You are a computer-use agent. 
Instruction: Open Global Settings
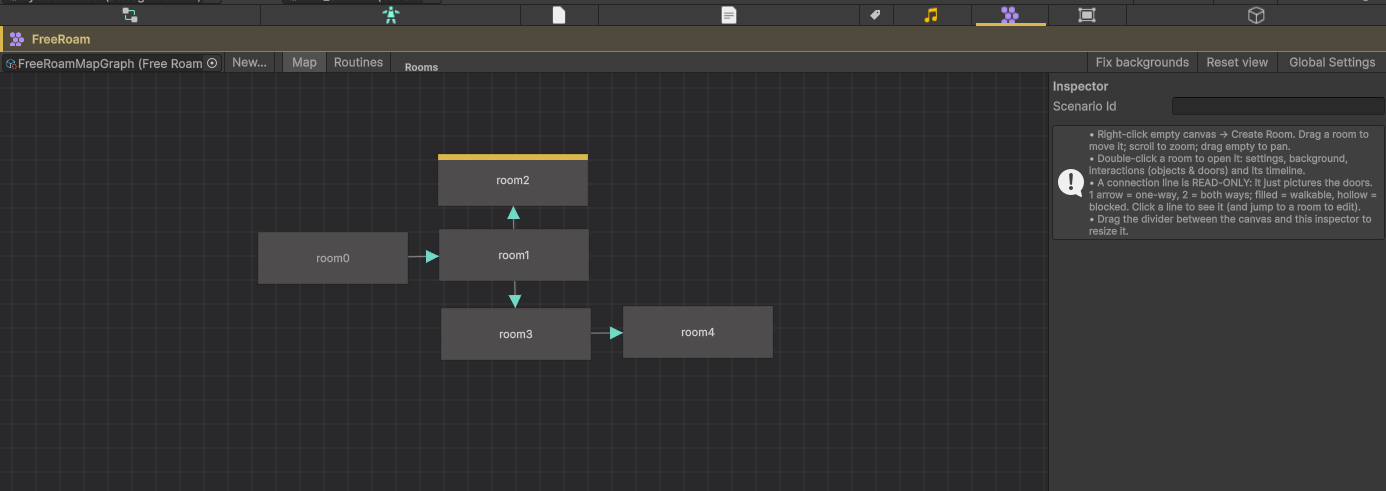point(1332,62)
